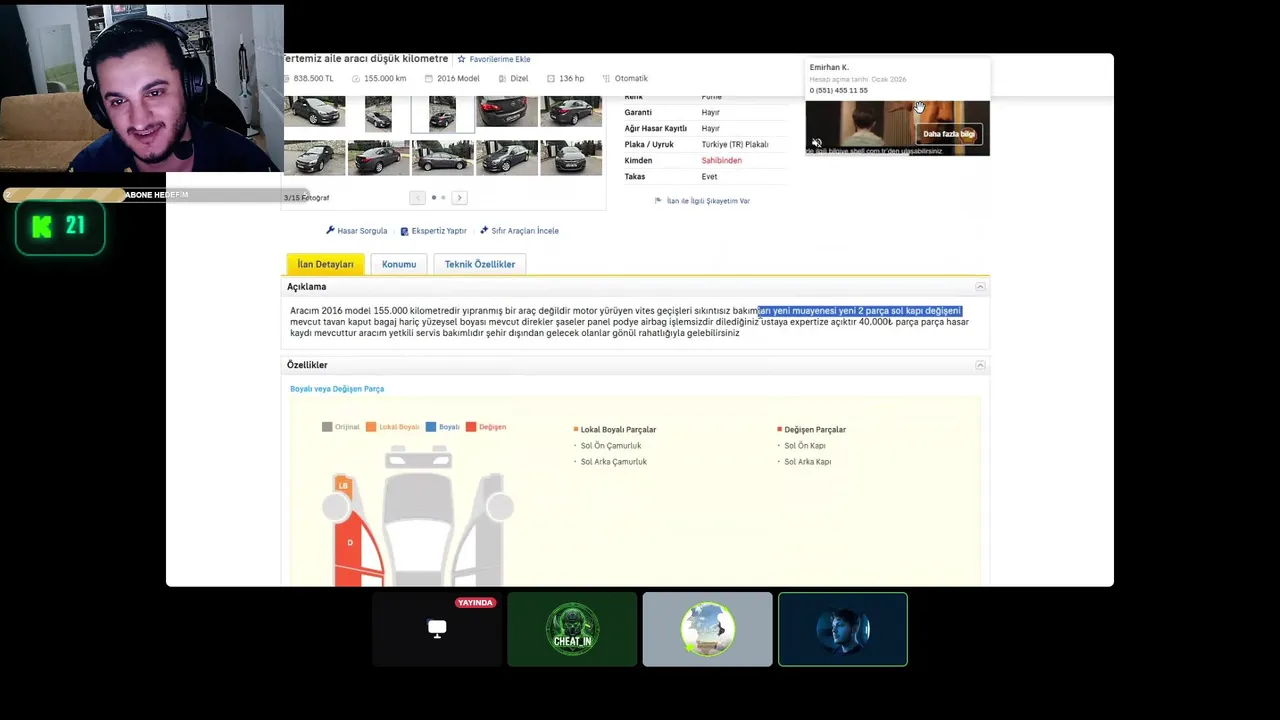Click the odometer icon next to 155.000 km
The width and height of the screenshot is (1280, 720).
[x=356, y=78]
